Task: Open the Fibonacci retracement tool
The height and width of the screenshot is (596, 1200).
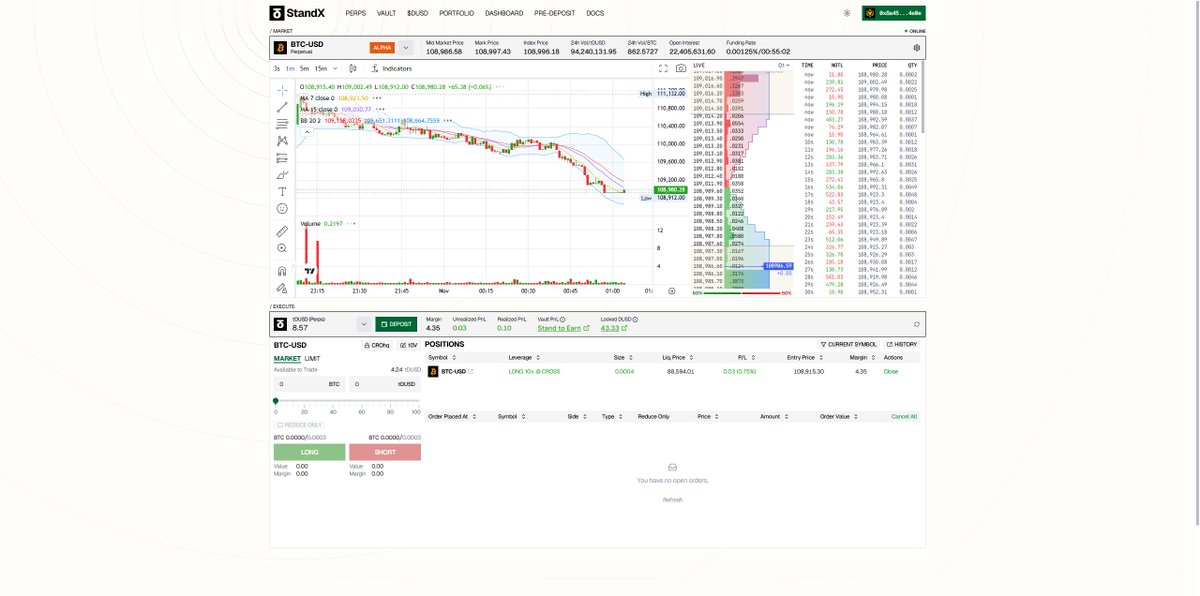Action: (x=282, y=124)
